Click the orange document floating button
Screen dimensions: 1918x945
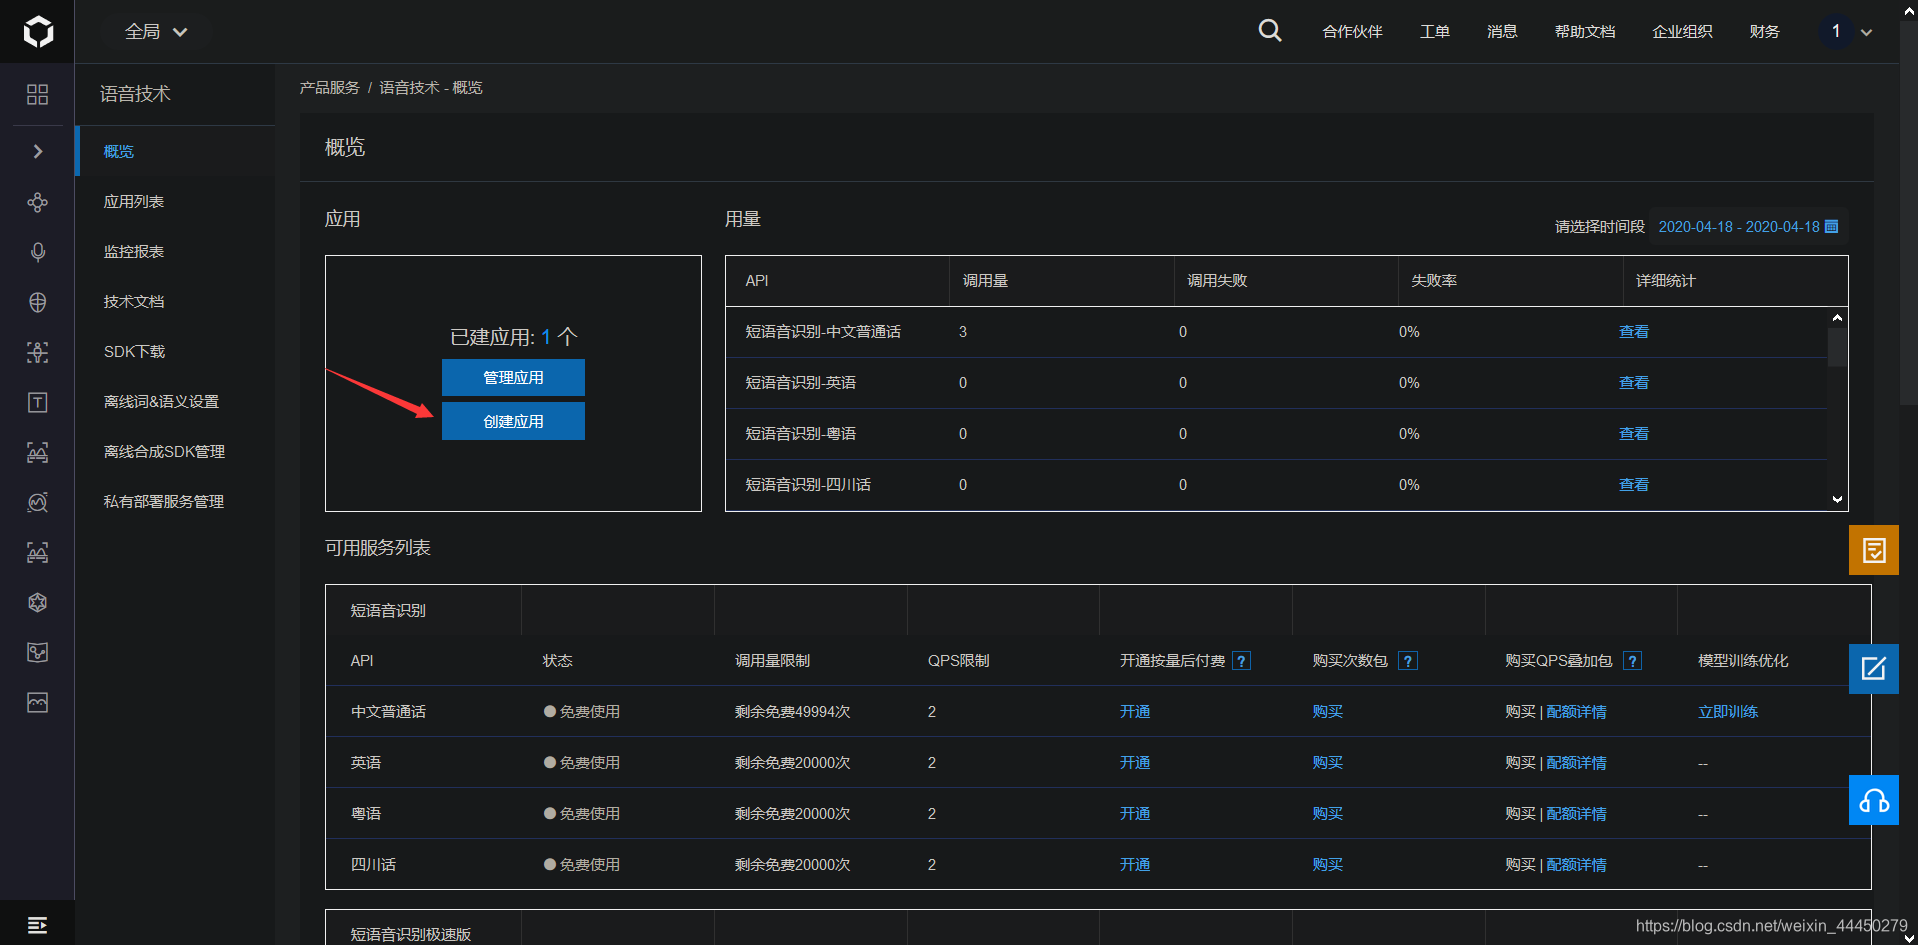(1874, 550)
